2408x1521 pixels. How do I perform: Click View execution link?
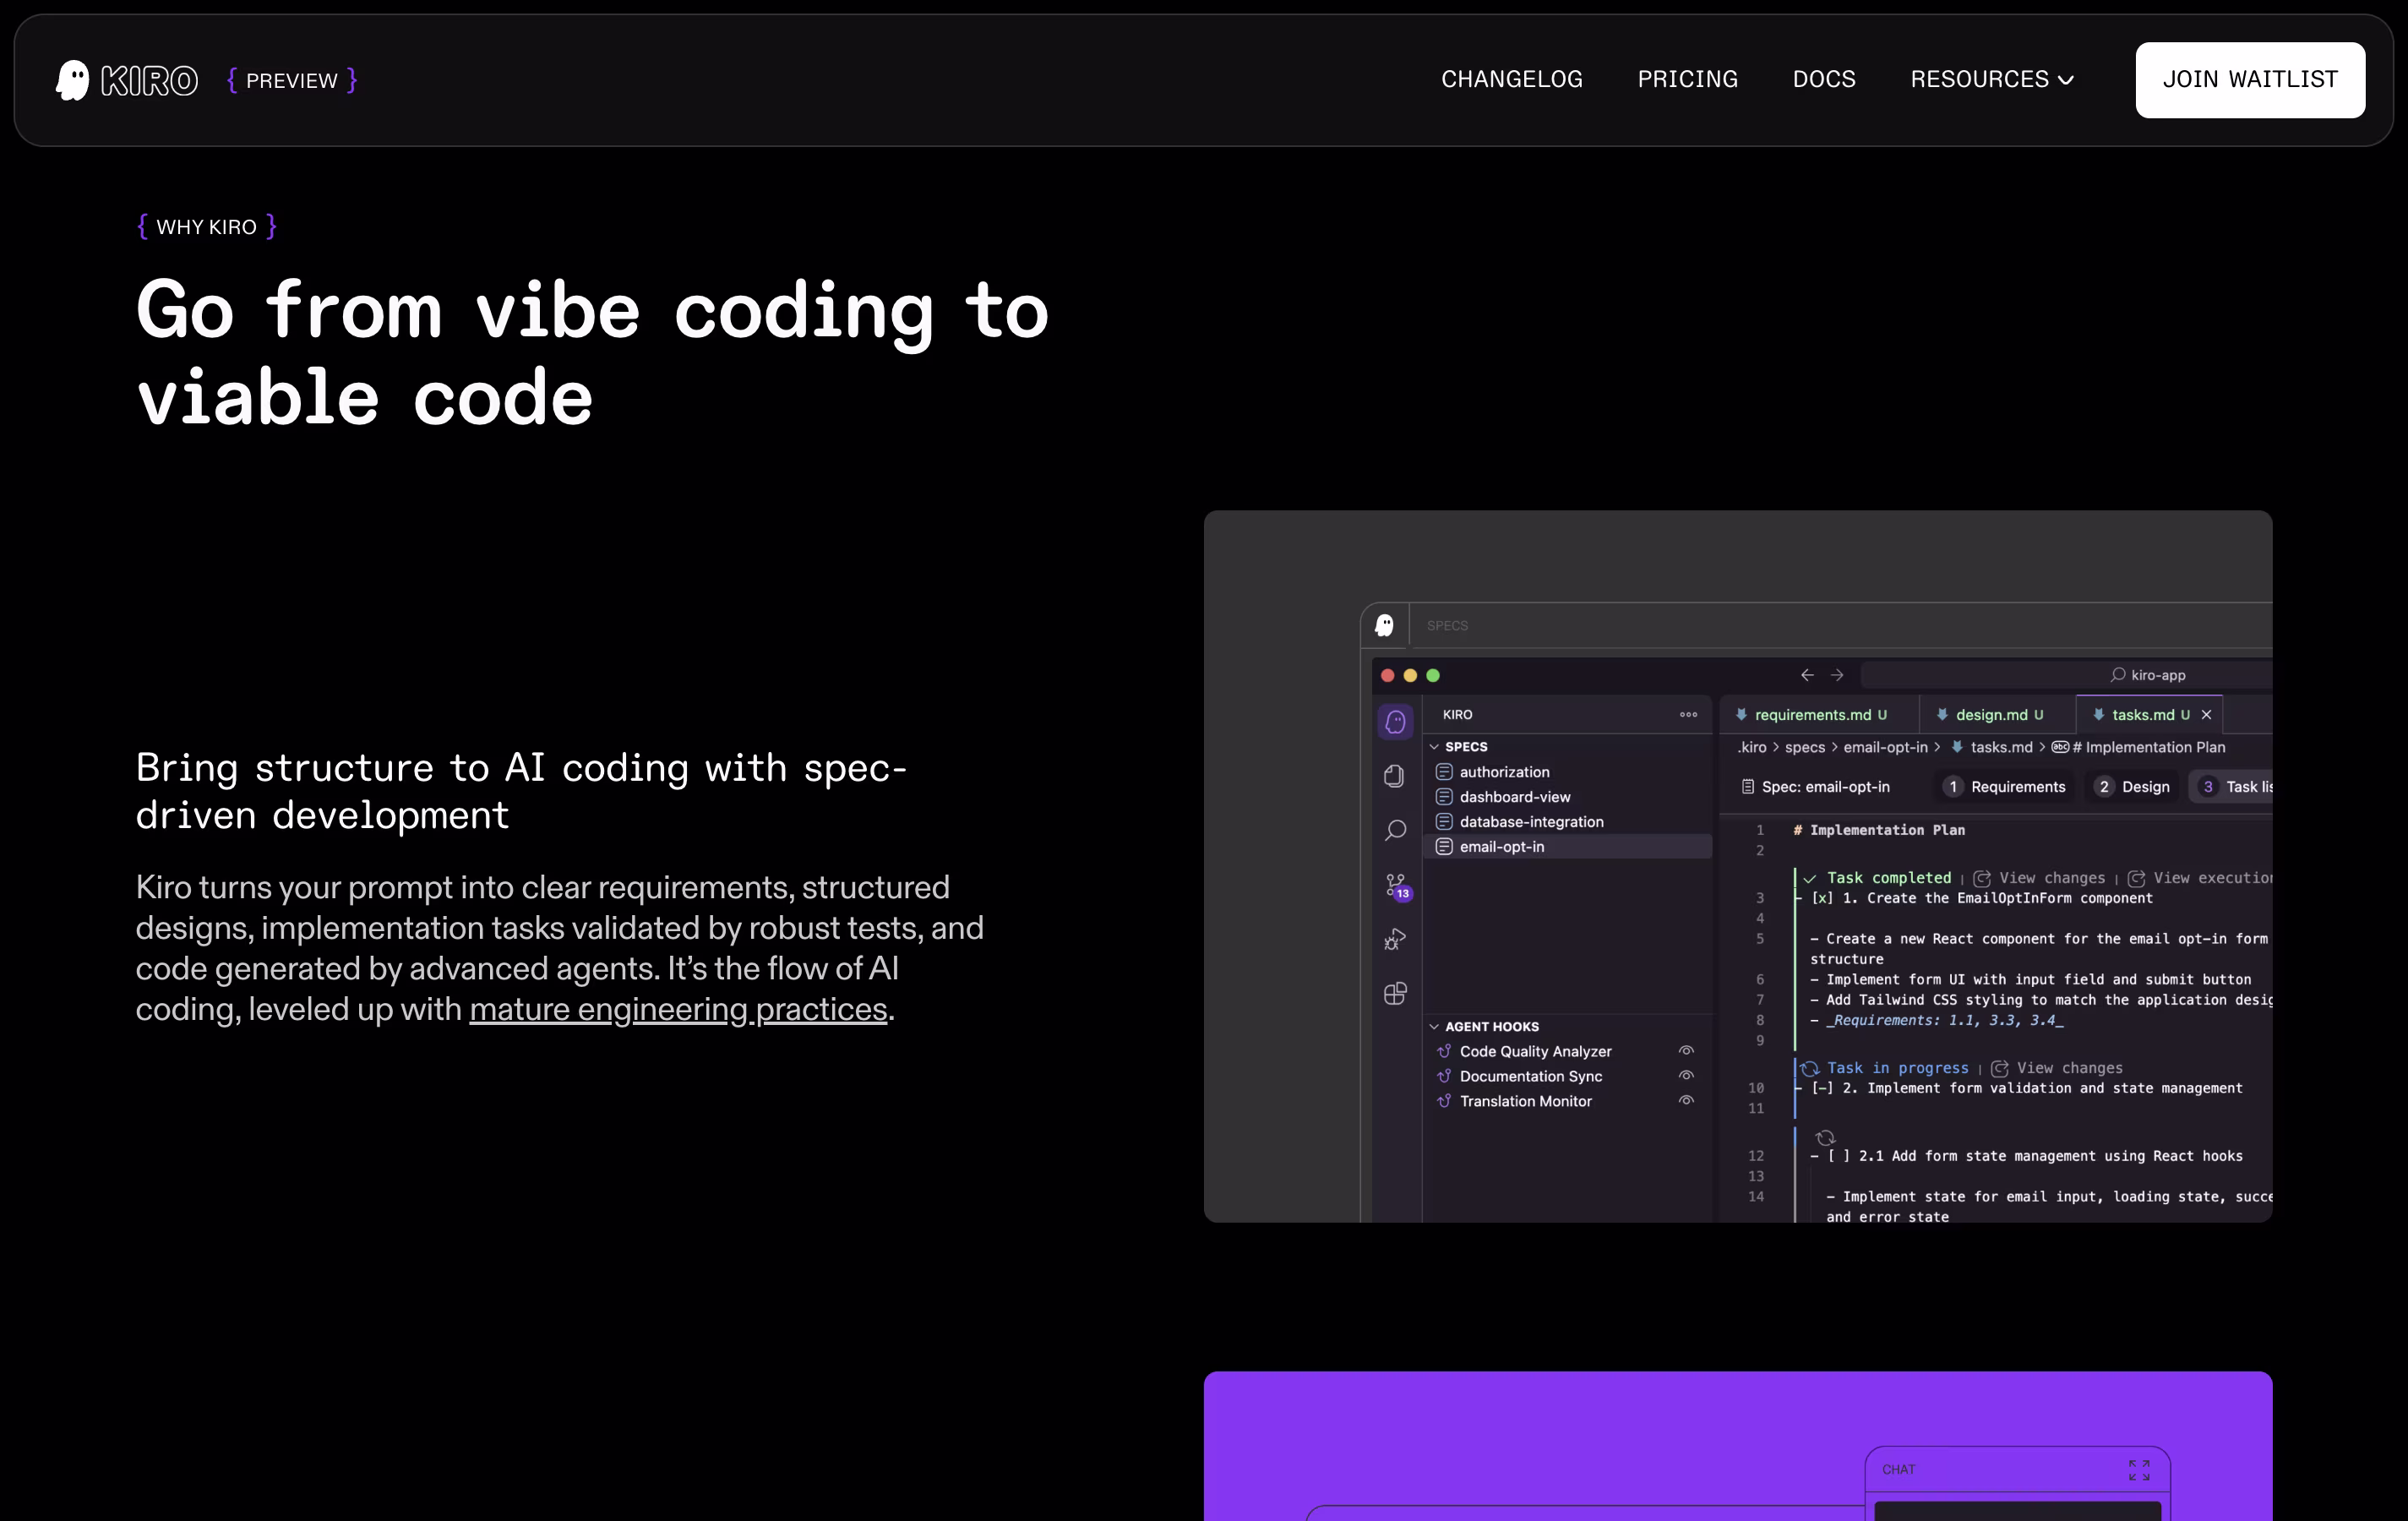(x=2200, y=878)
